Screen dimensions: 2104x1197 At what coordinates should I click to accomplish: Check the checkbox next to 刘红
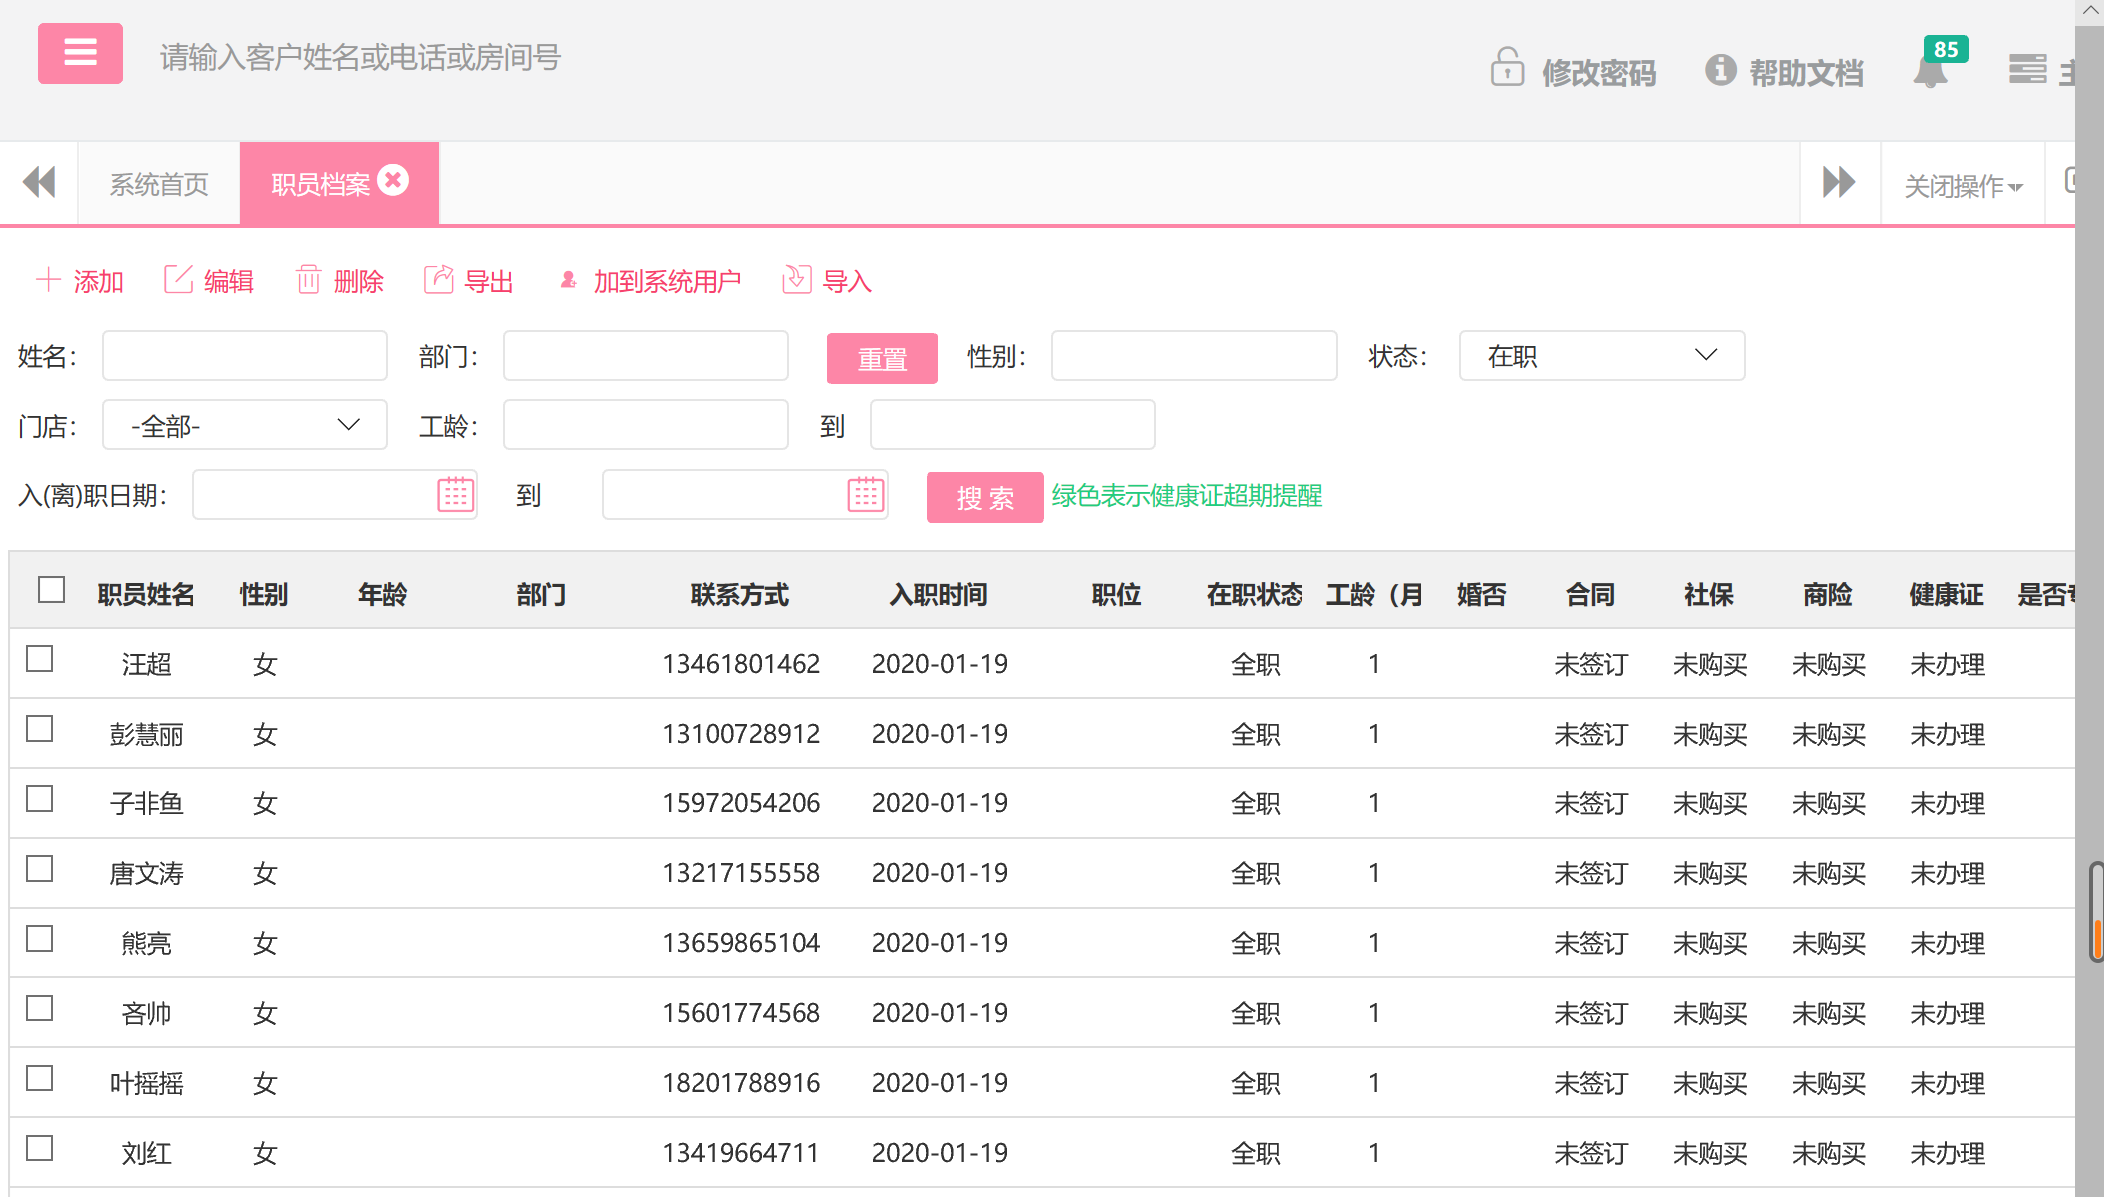(40, 1150)
